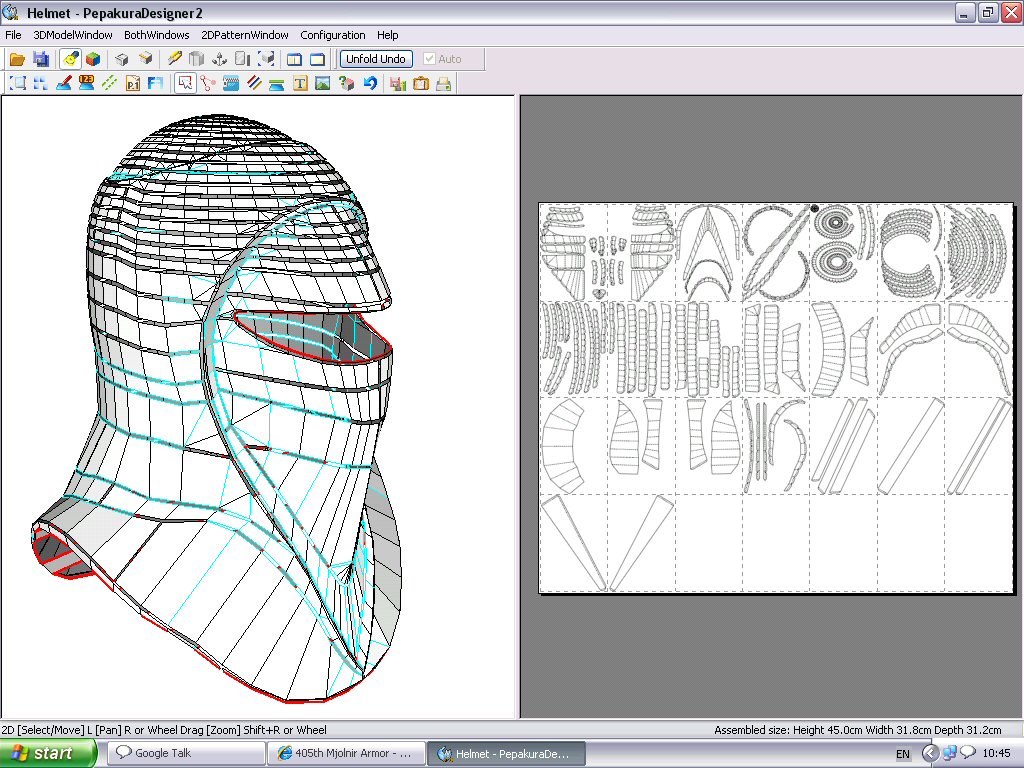The width and height of the screenshot is (1024, 768).
Task: Open the Help menu
Action: [x=387, y=35]
